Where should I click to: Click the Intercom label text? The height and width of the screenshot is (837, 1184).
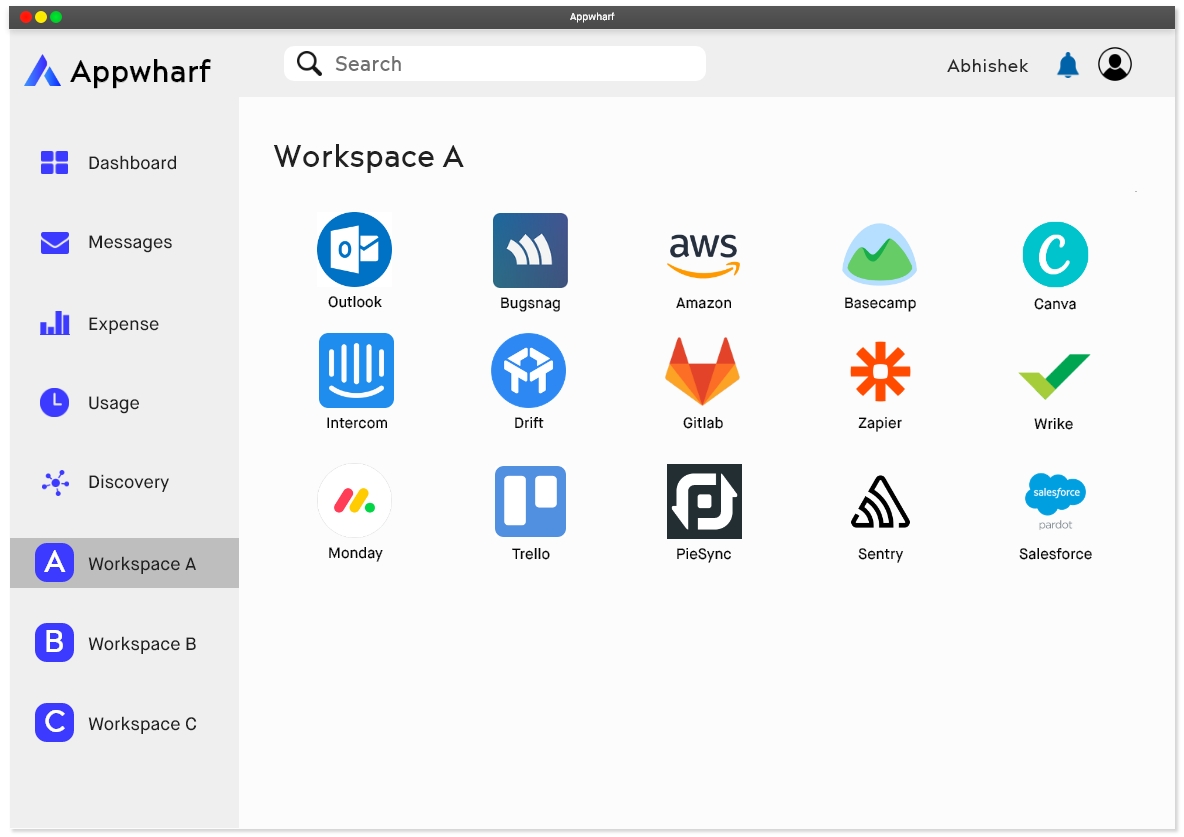coord(356,423)
